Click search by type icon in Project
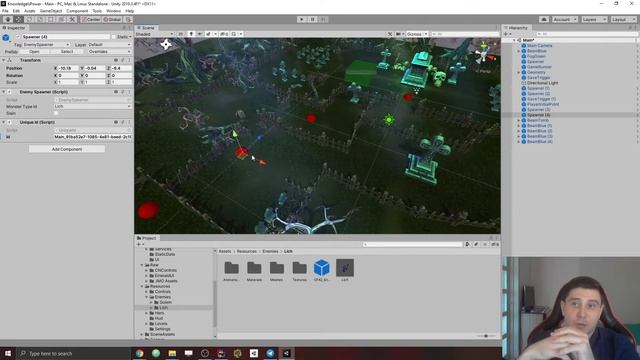Viewport: 640px width, 360px height. (x=467, y=244)
